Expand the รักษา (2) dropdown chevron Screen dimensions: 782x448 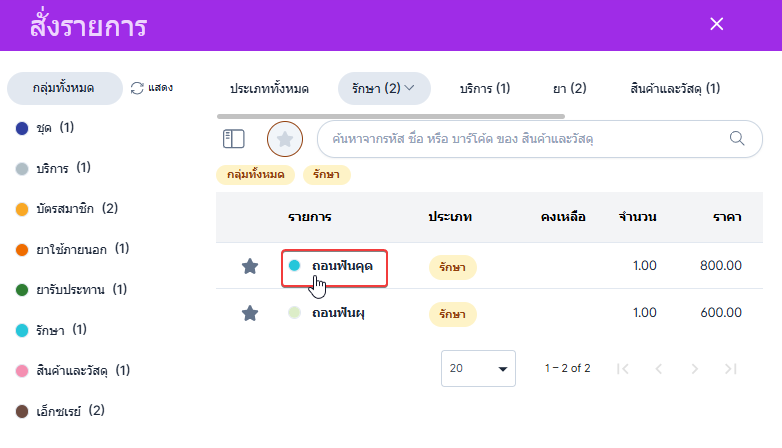(x=409, y=88)
